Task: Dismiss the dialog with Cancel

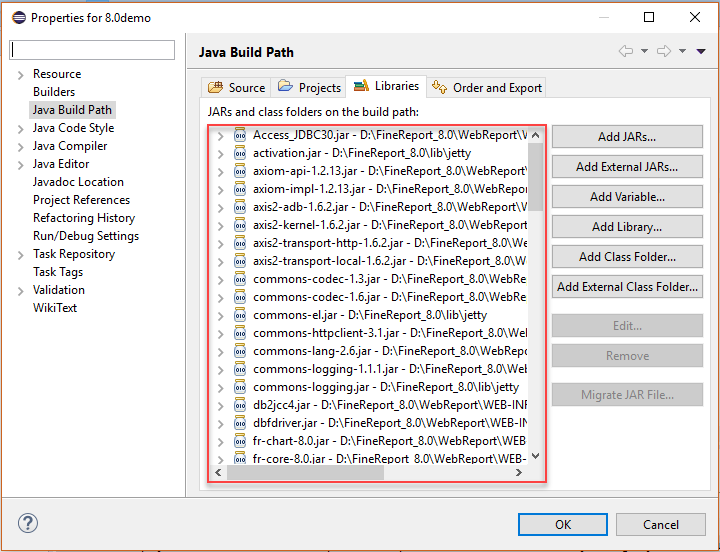Action: (661, 524)
